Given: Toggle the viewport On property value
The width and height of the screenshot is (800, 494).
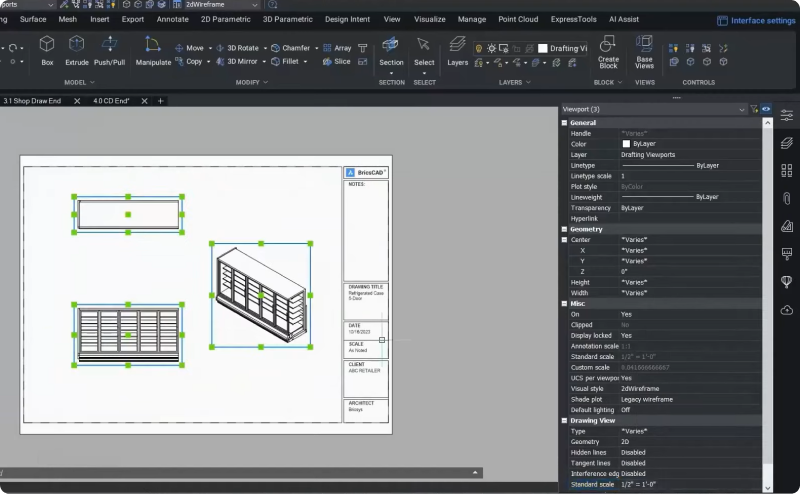Looking at the screenshot, I should 626,314.
